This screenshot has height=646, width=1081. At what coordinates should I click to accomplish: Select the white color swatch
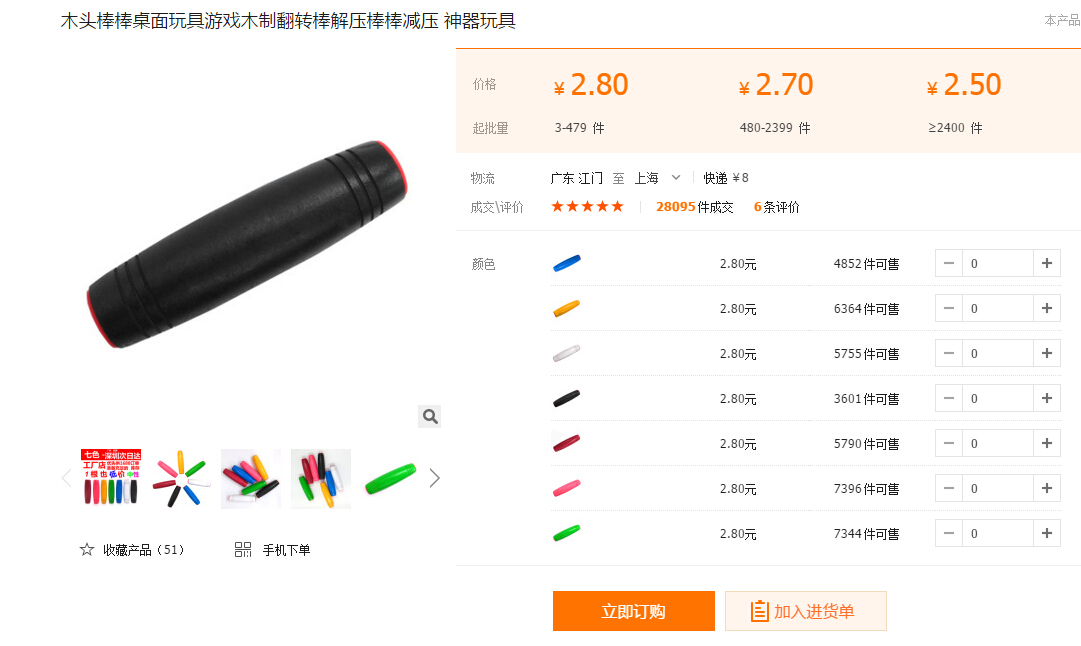click(567, 354)
